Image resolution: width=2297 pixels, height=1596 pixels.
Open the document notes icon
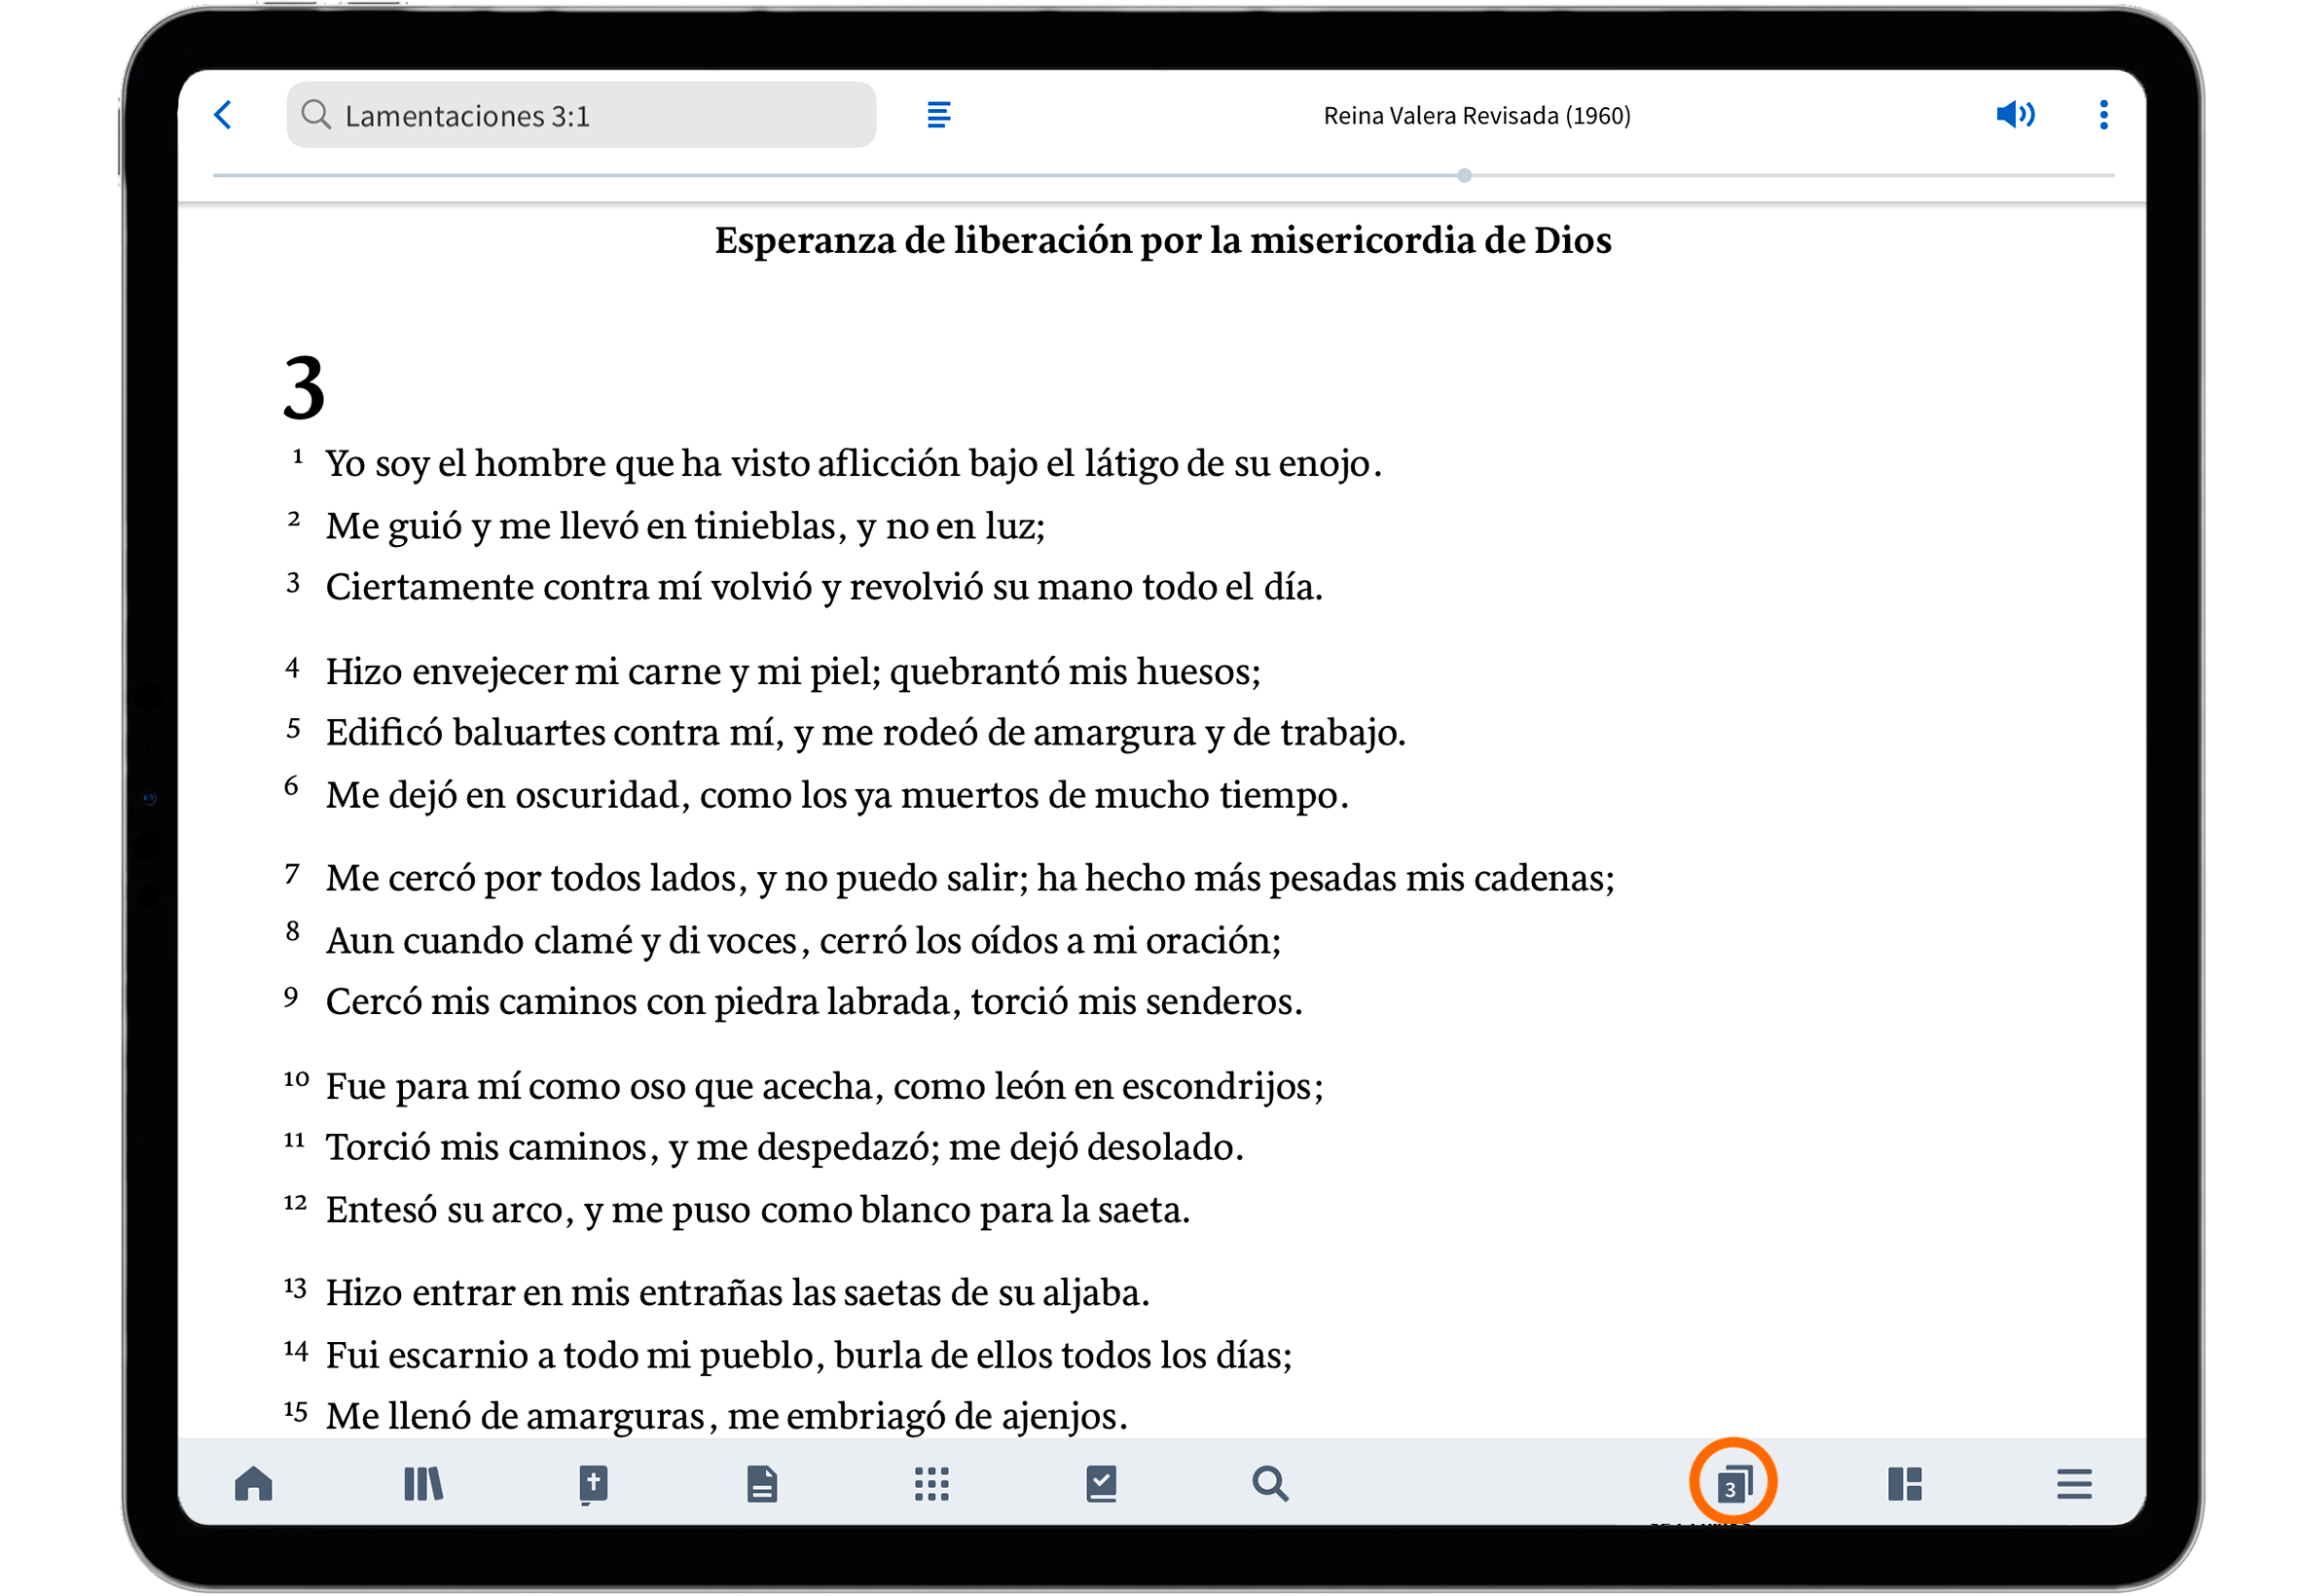[762, 1484]
